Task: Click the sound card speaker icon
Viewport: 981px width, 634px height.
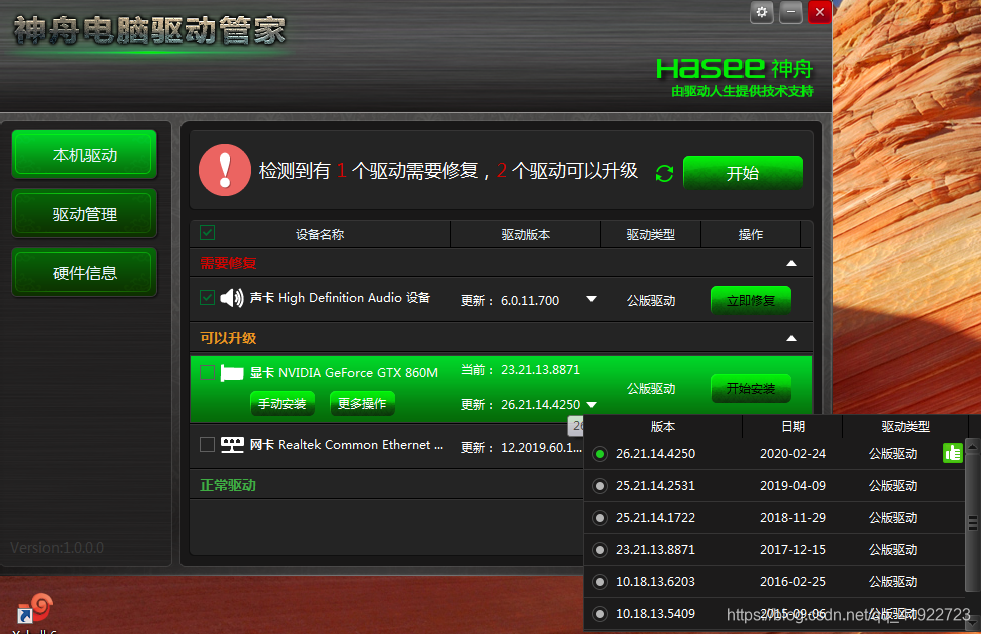Action: pyautogui.click(x=232, y=298)
